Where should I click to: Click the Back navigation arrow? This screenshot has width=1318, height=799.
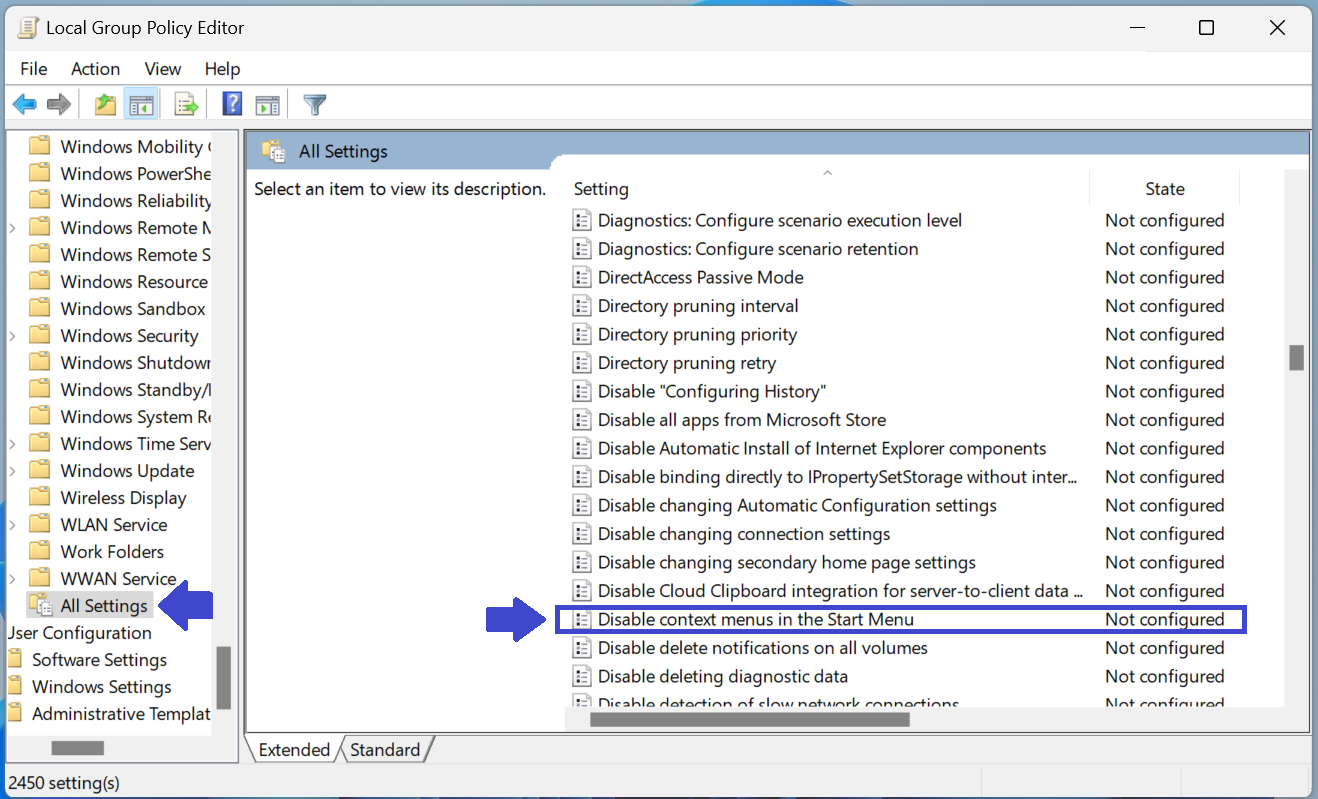24,104
